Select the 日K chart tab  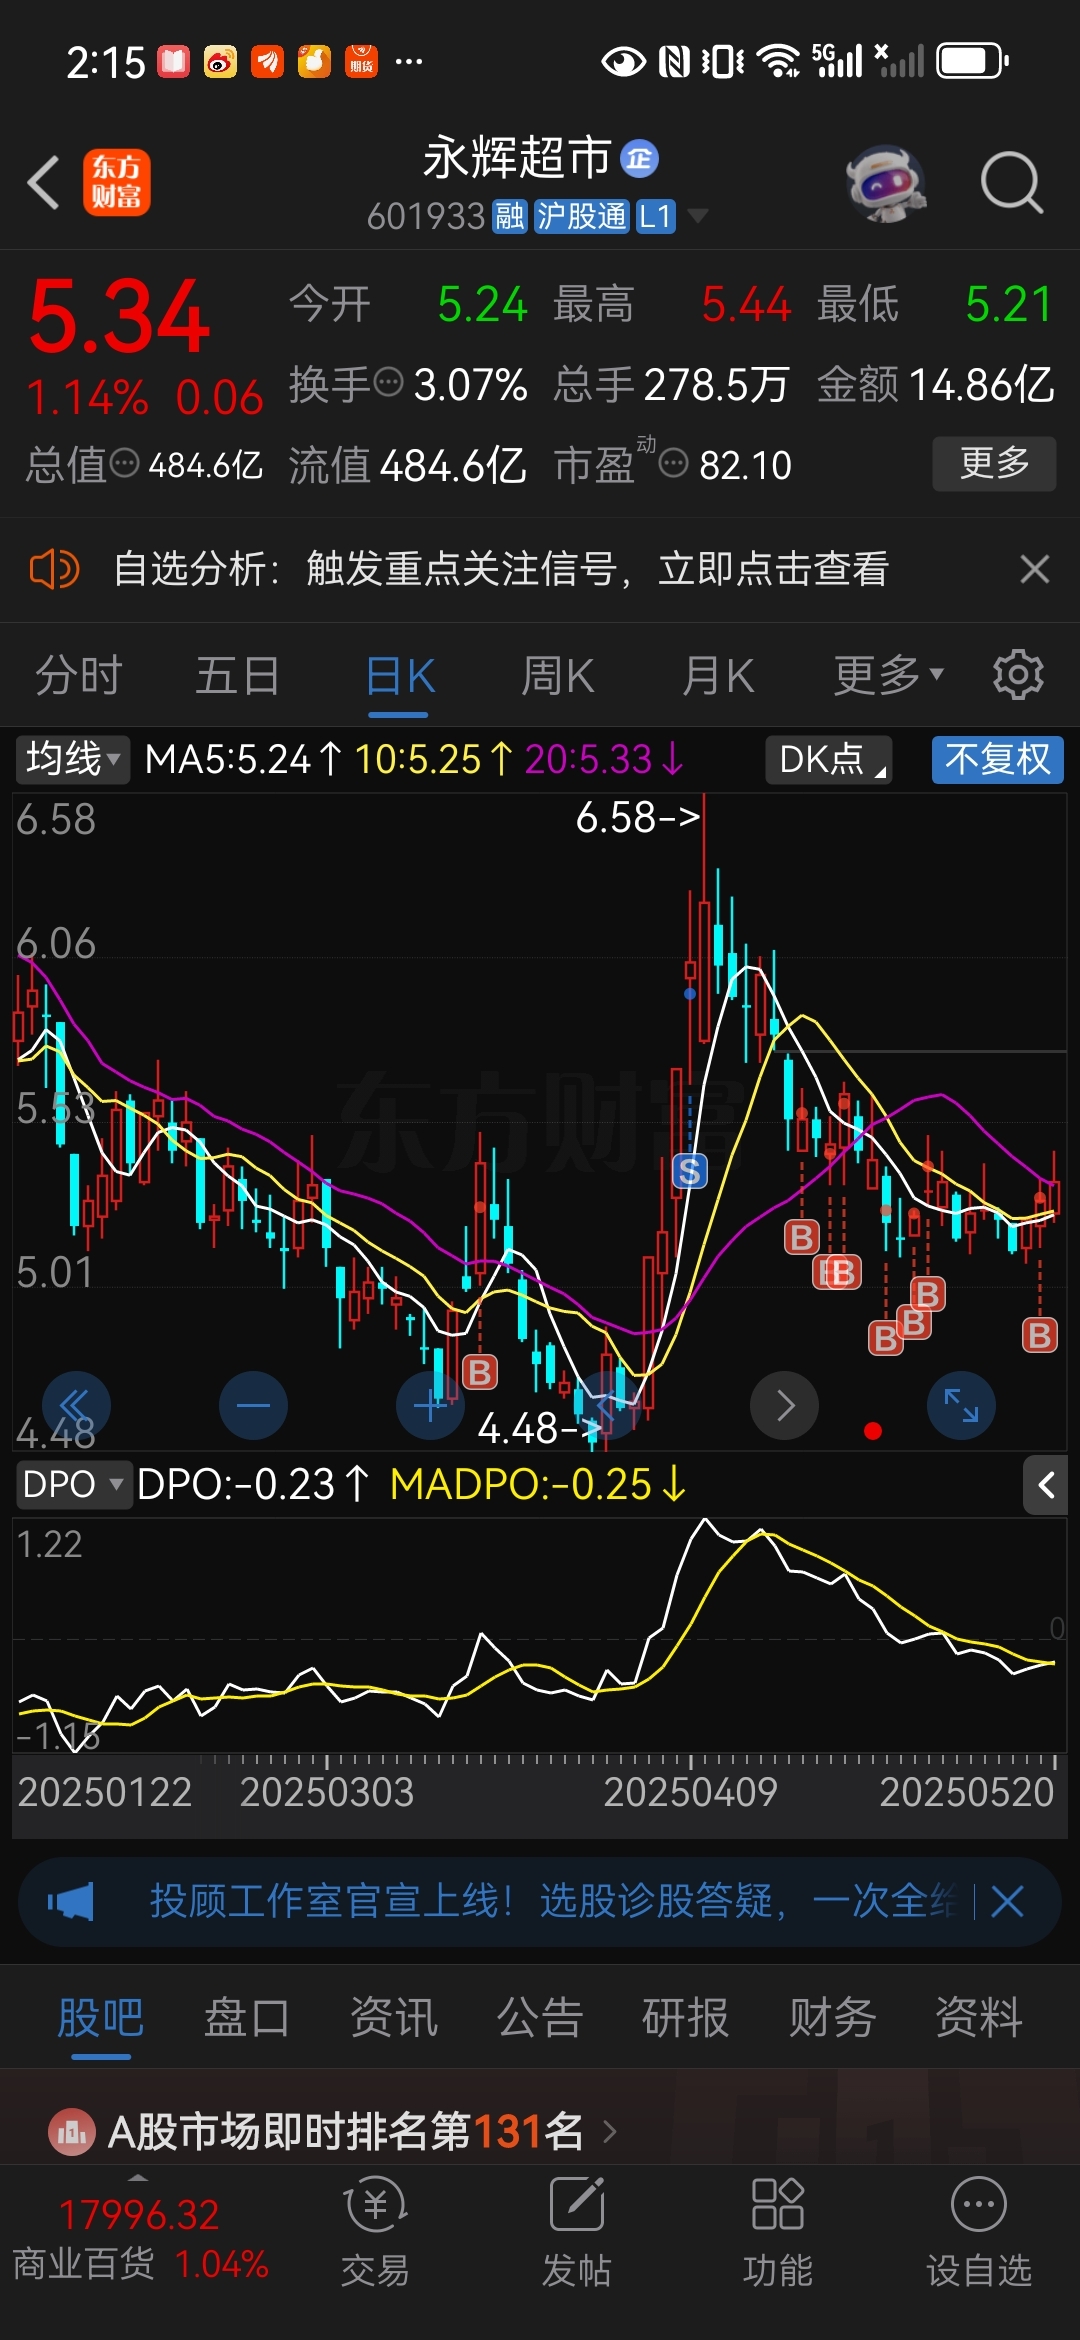(399, 676)
